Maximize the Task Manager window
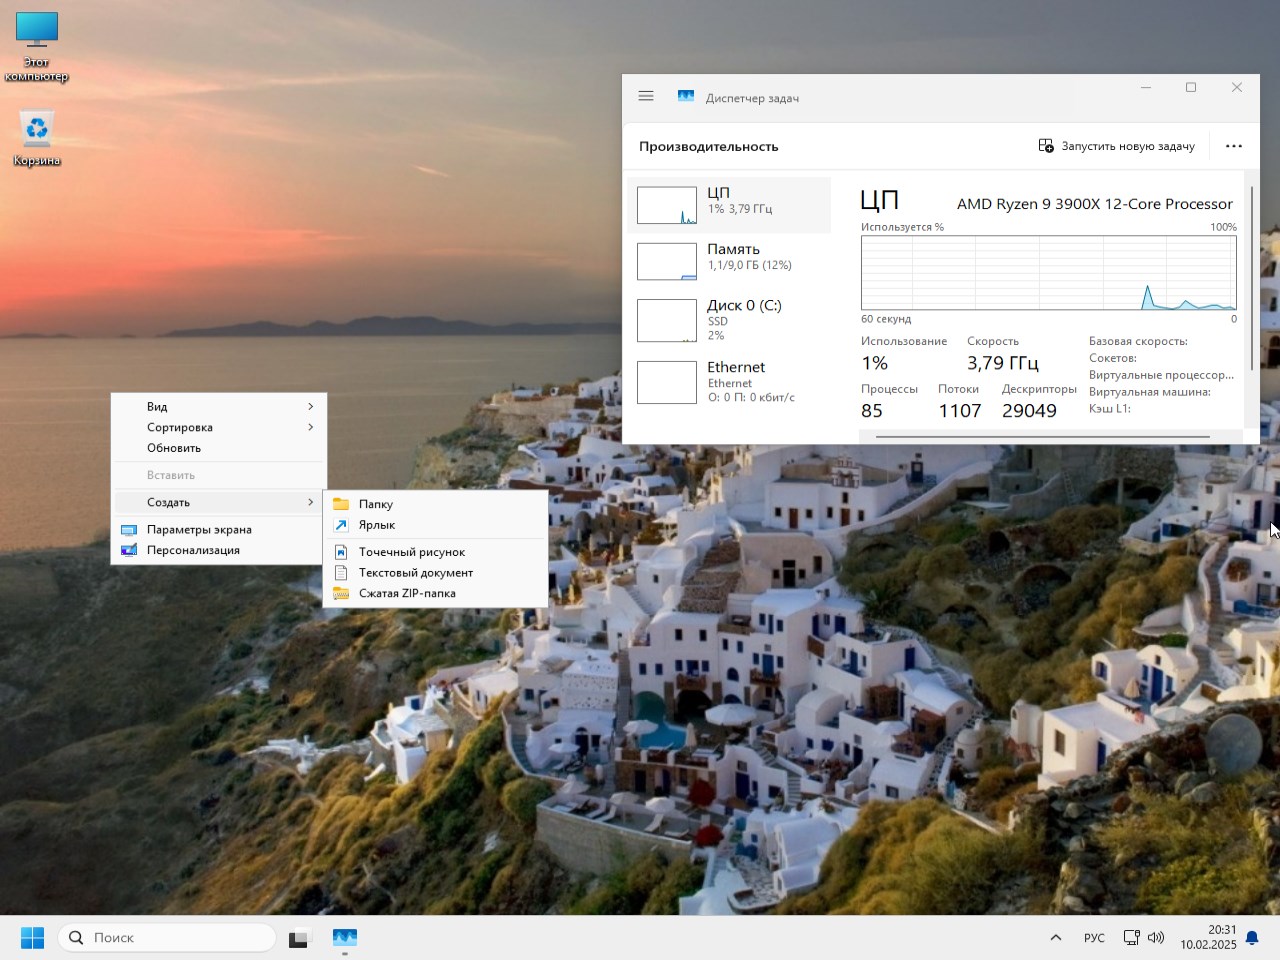The height and width of the screenshot is (960, 1280). tap(1191, 88)
